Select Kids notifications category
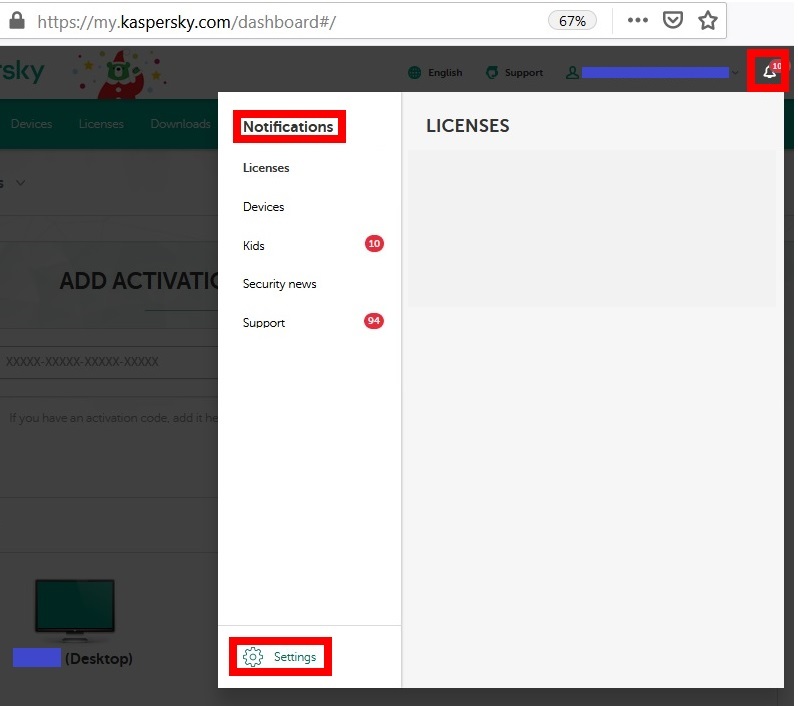The width and height of the screenshot is (798, 706). [254, 246]
